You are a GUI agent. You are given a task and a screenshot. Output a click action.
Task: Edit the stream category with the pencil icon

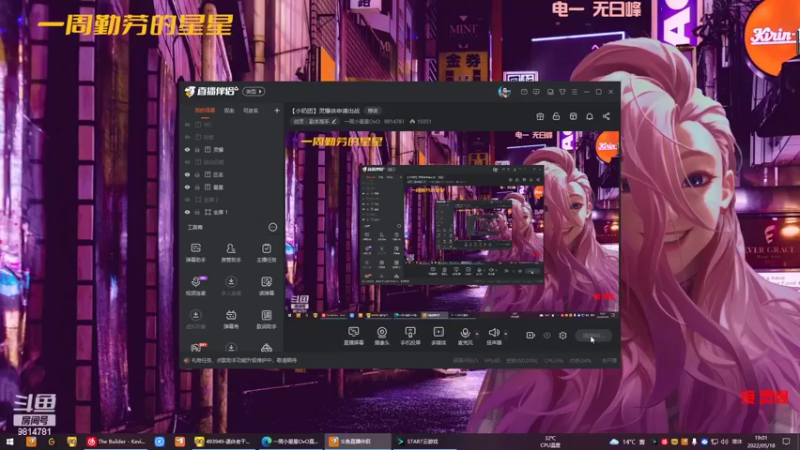(334, 121)
